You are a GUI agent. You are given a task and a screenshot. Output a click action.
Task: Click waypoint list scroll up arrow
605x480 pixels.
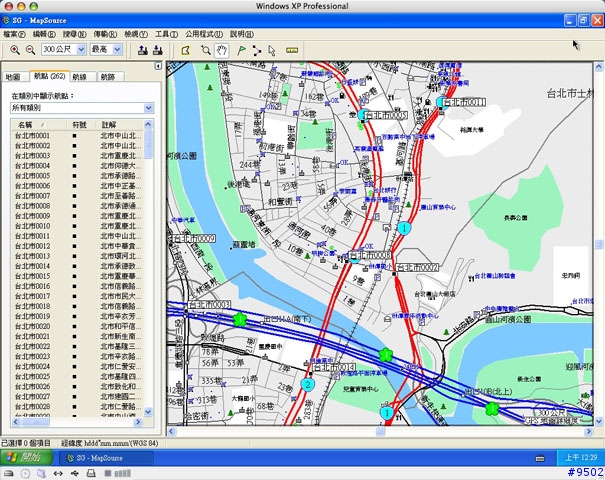click(148, 124)
